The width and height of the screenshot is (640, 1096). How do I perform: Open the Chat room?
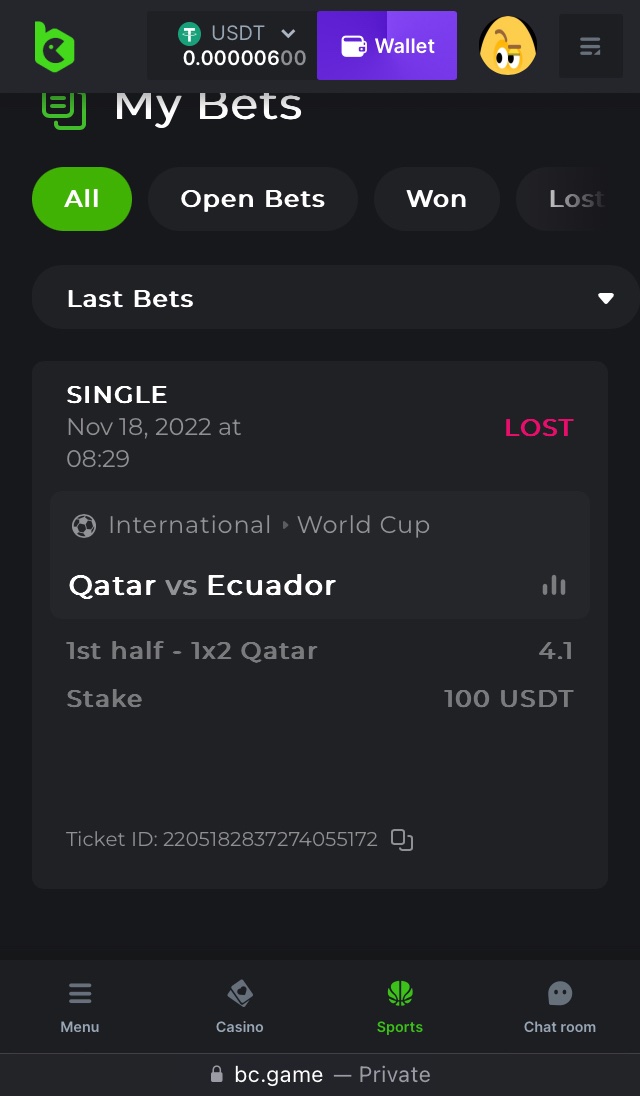click(x=560, y=1006)
